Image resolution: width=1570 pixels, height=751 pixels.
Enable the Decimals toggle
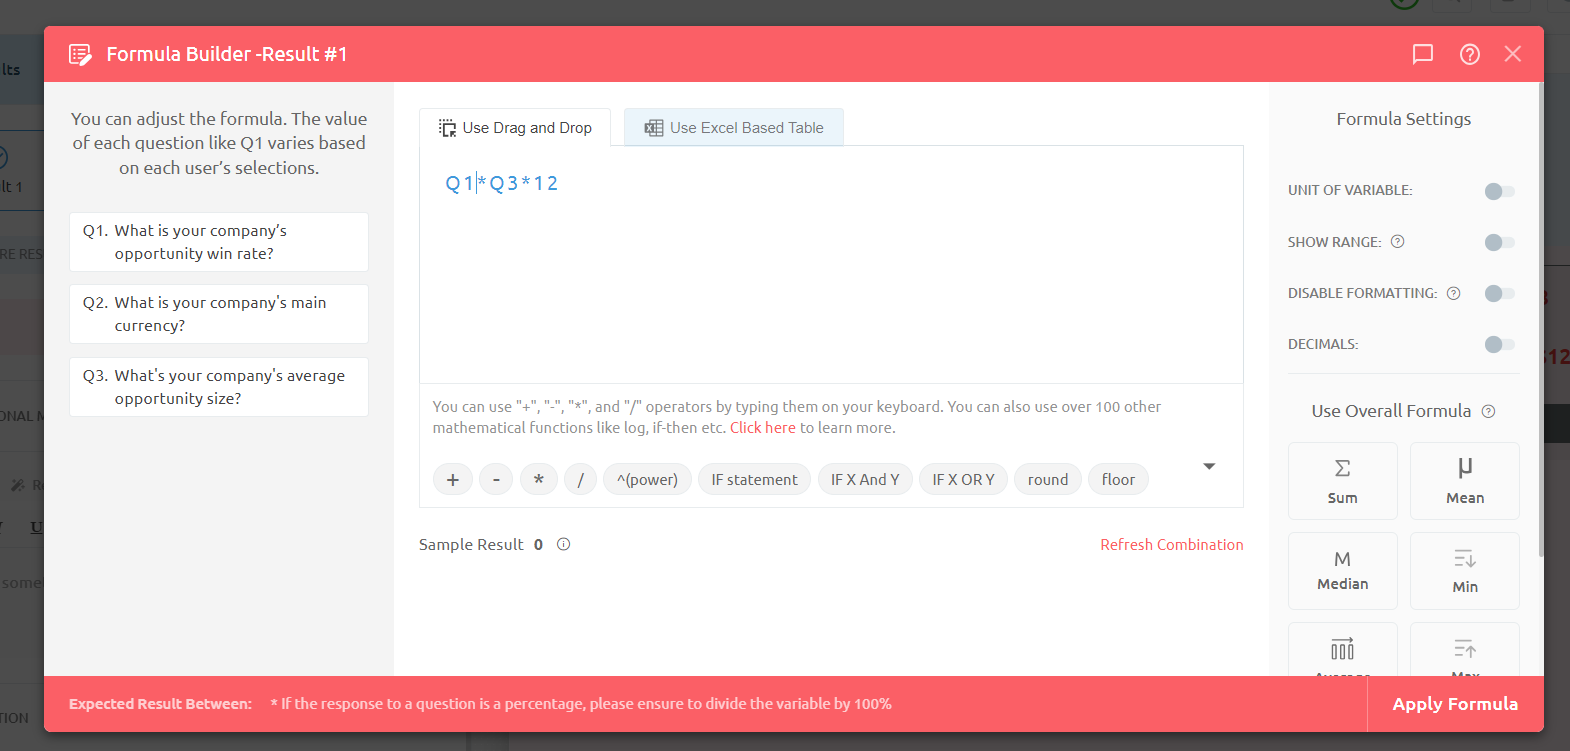coord(1499,344)
